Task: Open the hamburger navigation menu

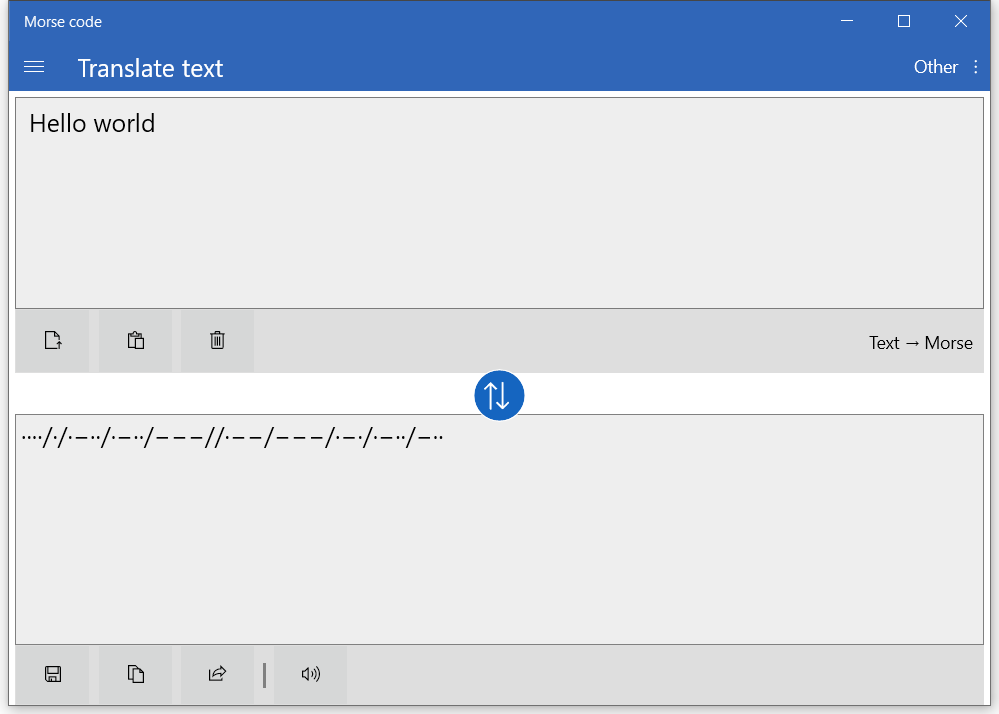Action: point(34,67)
